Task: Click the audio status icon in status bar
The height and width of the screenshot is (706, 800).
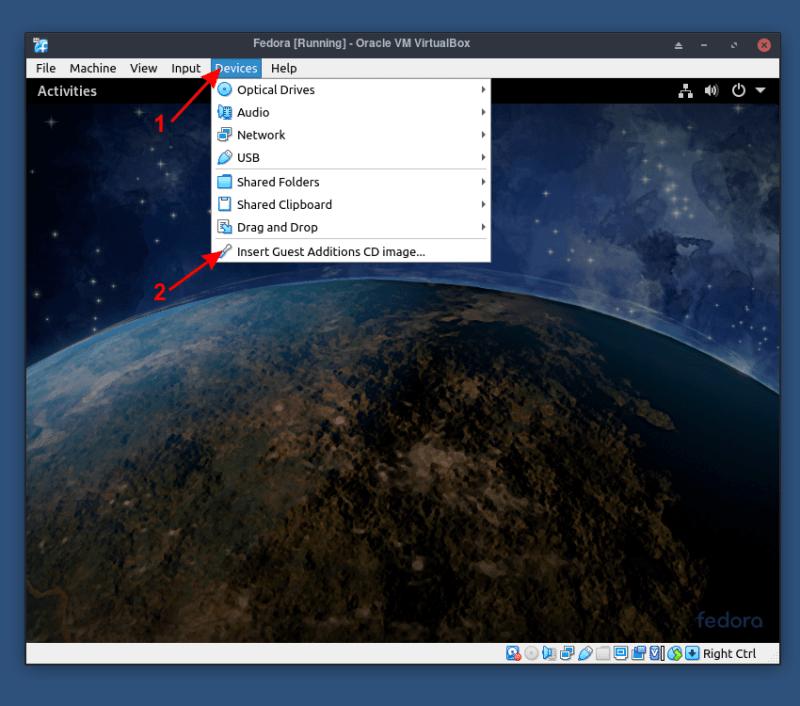Action: (x=549, y=653)
